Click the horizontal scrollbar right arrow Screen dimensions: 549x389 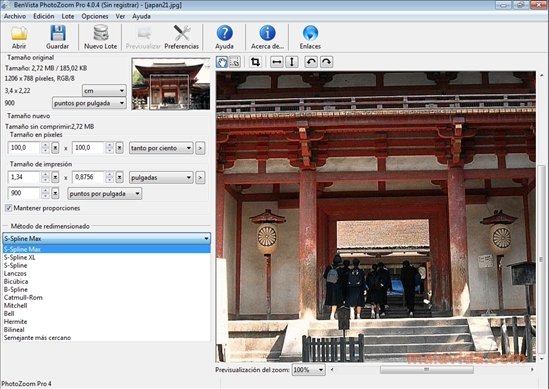click(532, 369)
